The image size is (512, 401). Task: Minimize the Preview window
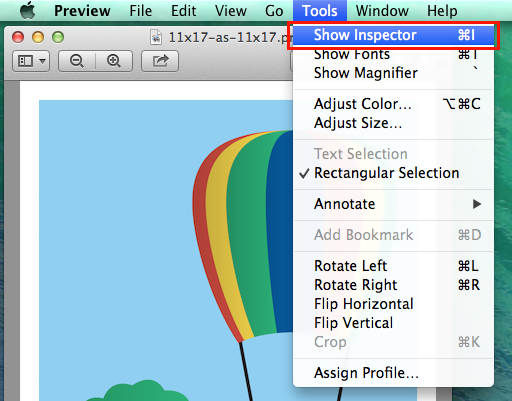pyautogui.click(x=38, y=37)
